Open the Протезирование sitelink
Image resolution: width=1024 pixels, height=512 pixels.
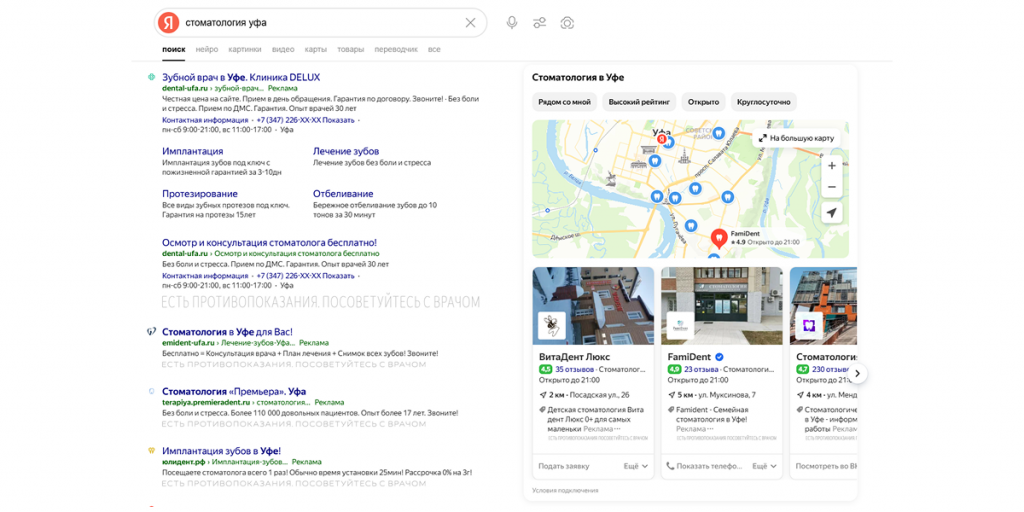click(x=200, y=194)
